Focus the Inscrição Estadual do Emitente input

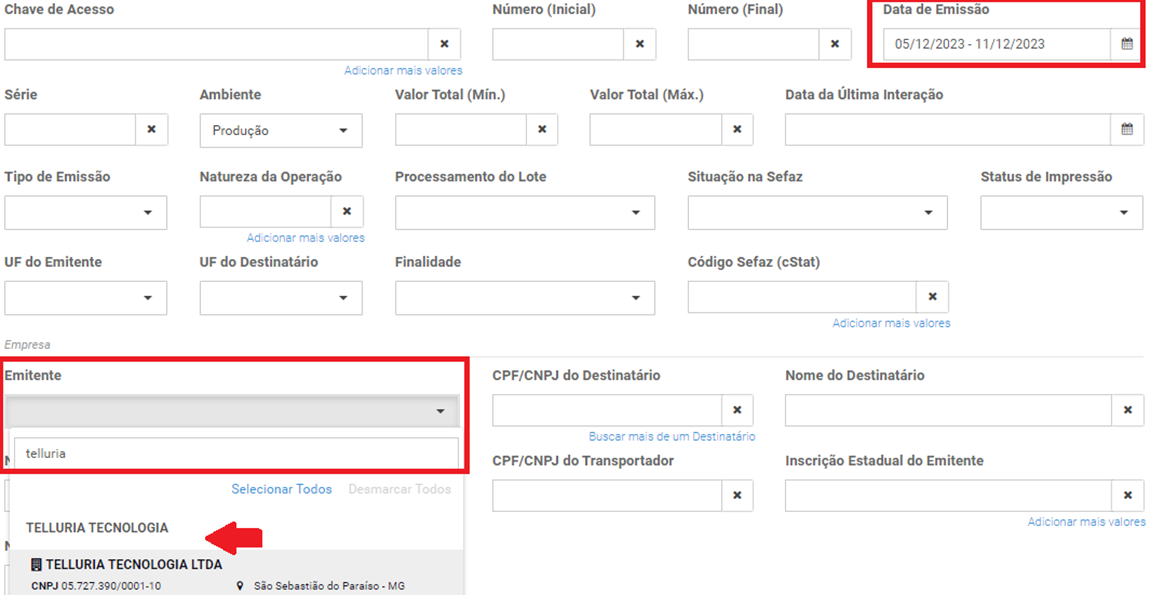[948, 495]
